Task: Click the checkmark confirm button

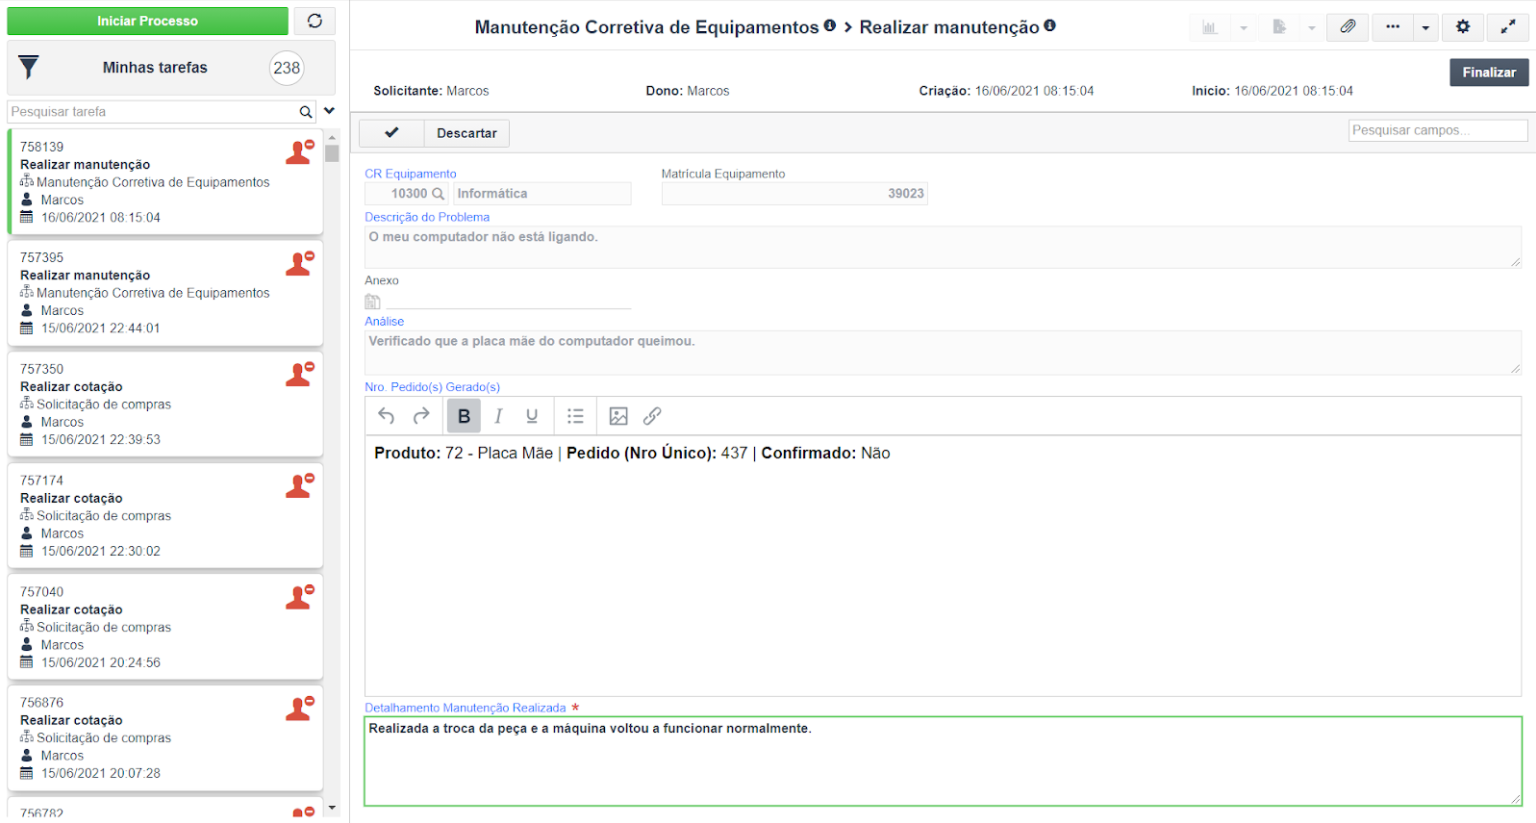Action: click(391, 133)
